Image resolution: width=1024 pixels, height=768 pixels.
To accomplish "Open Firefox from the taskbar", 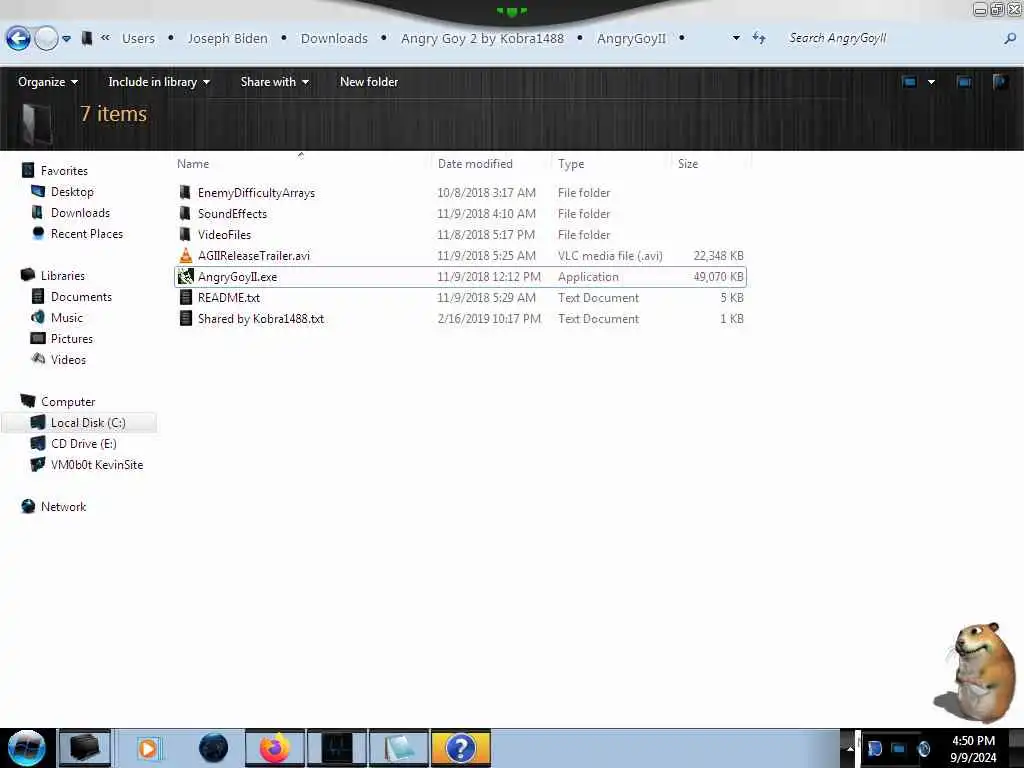I will click(x=275, y=748).
